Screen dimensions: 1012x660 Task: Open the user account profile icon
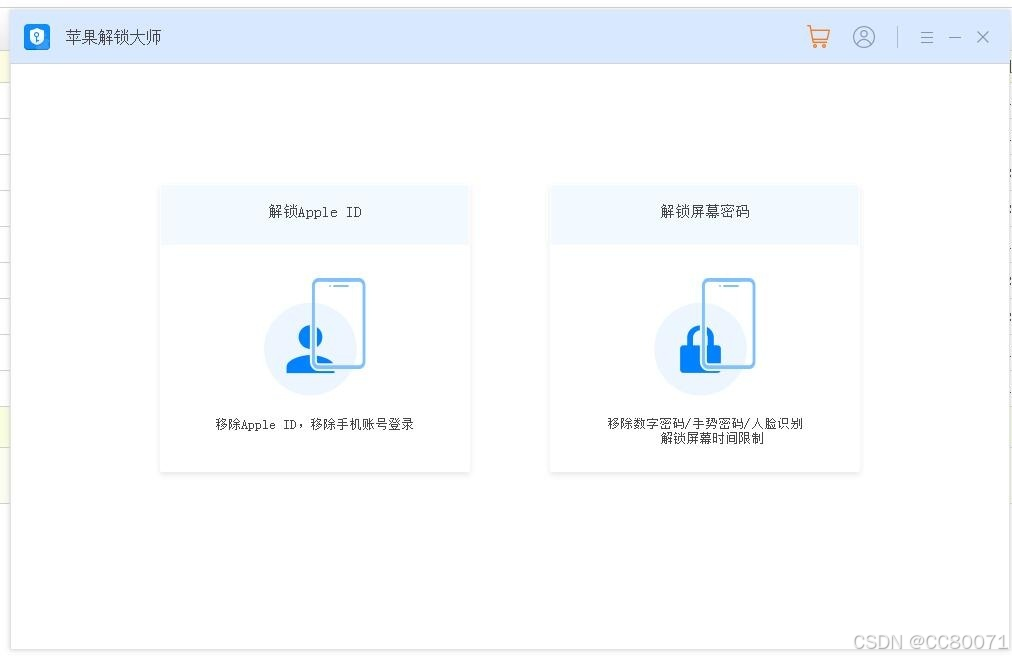click(864, 37)
